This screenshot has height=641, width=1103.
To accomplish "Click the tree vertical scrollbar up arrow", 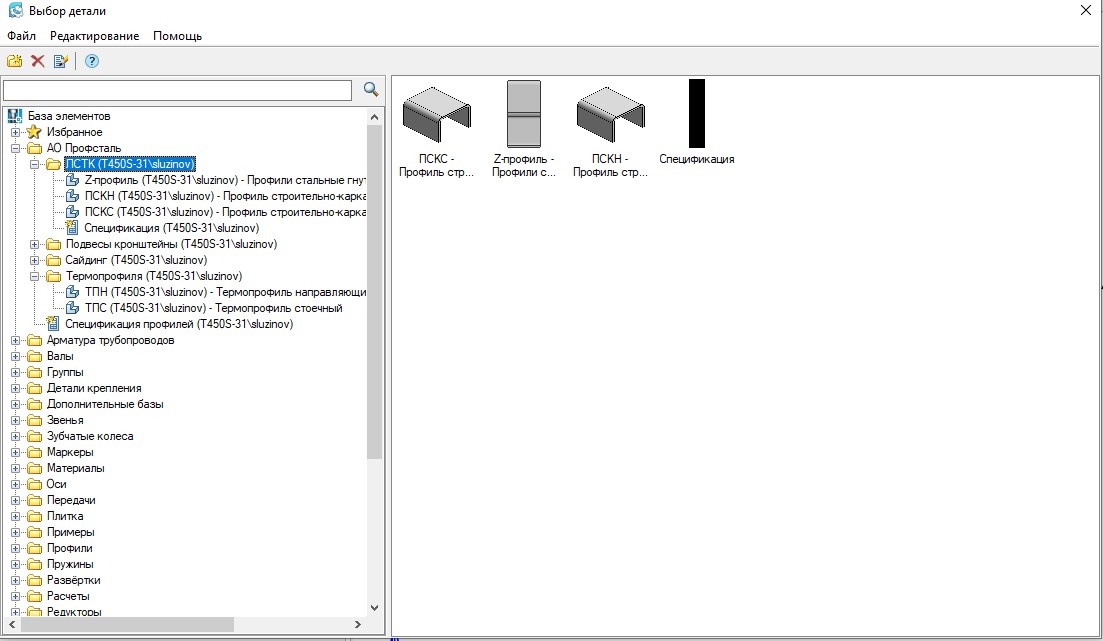I will click(x=374, y=117).
